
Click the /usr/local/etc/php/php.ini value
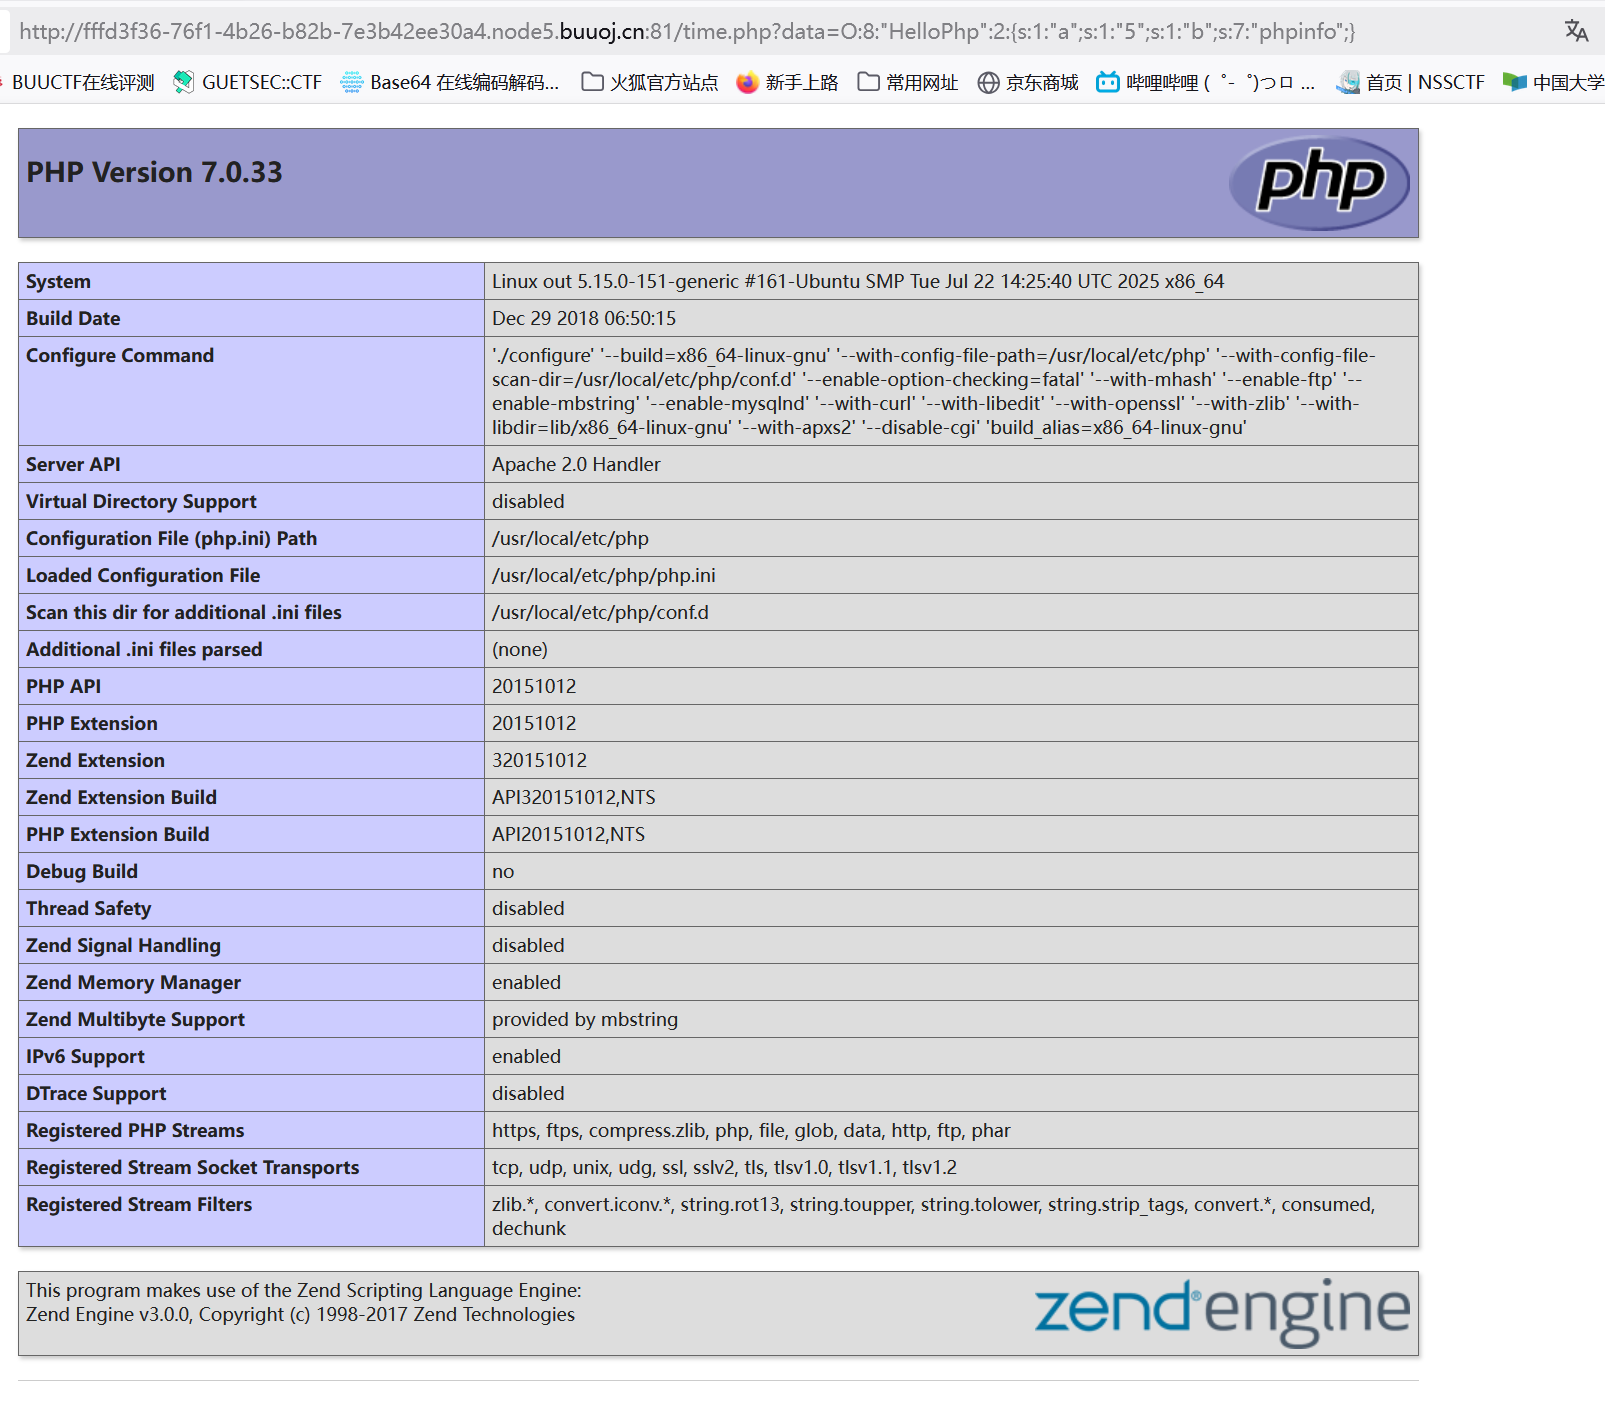pos(604,575)
